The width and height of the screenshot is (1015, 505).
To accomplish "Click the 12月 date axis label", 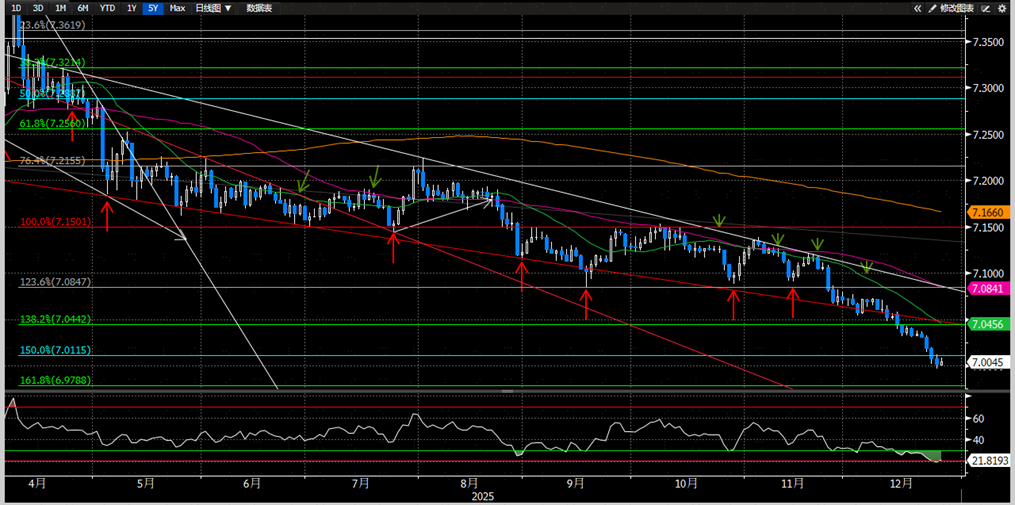I will [x=900, y=484].
